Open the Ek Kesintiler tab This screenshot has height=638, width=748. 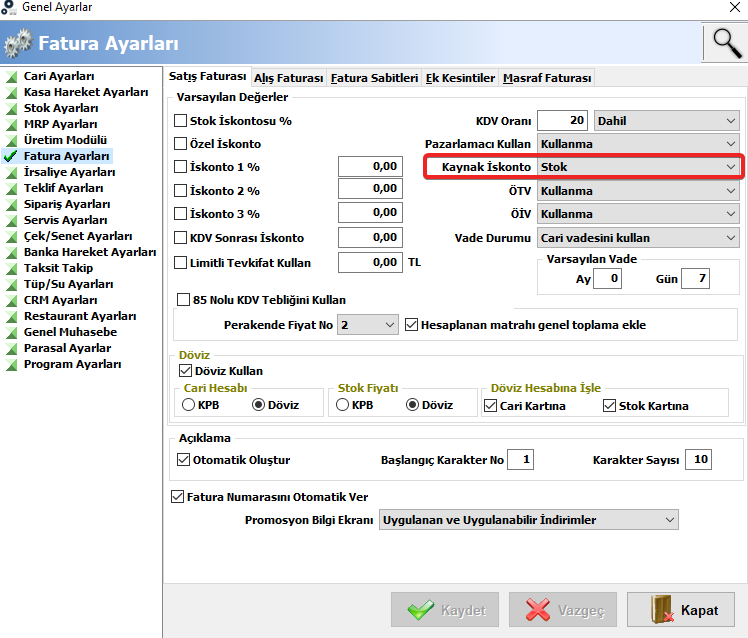click(460, 78)
